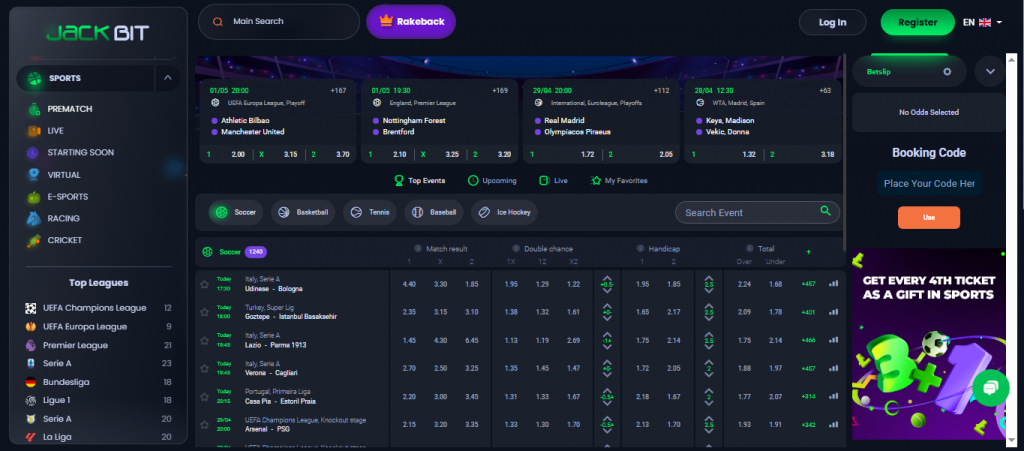The width and height of the screenshot is (1024, 451).
Task: Lower handicap line for Goztepe - Istanbul Basaksehir
Action: (x=607, y=320)
